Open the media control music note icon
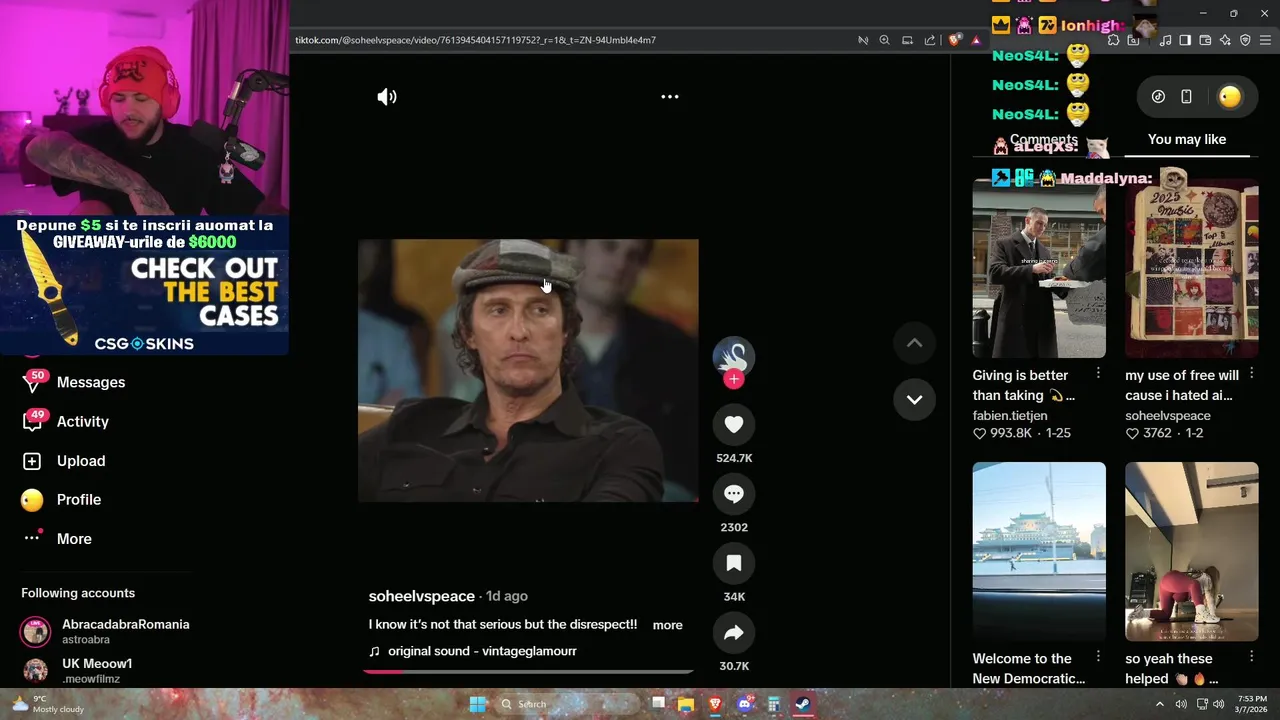The width and height of the screenshot is (1280, 720). click(1166, 40)
